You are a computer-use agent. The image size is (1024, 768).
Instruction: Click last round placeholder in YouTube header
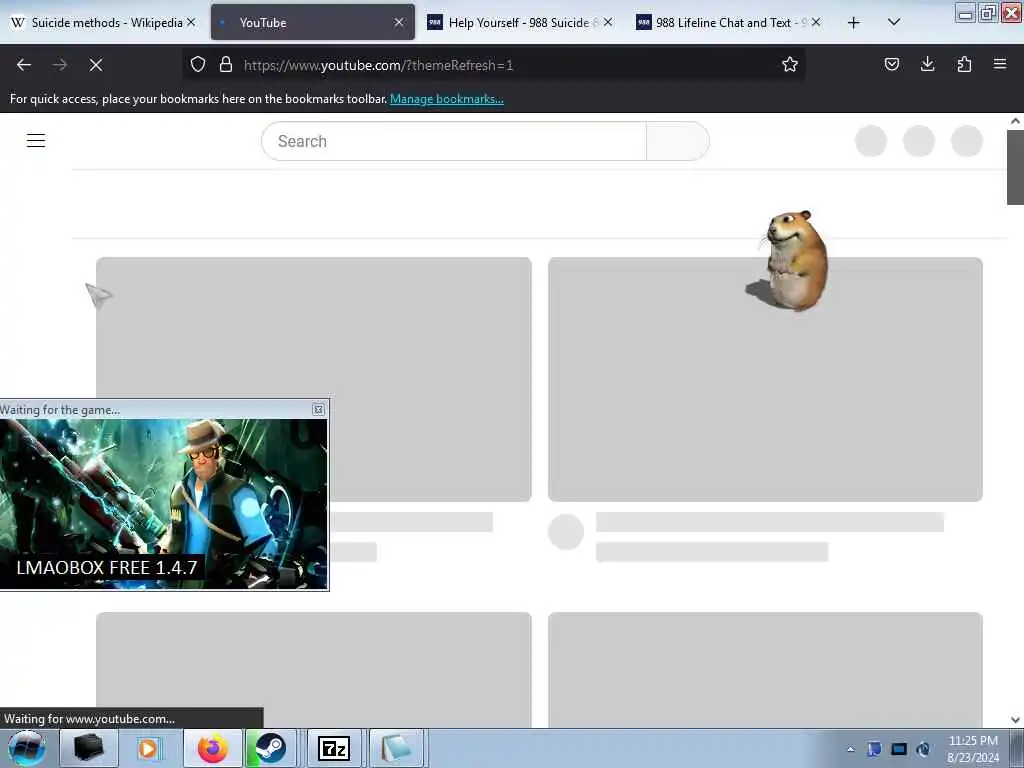point(967,141)
